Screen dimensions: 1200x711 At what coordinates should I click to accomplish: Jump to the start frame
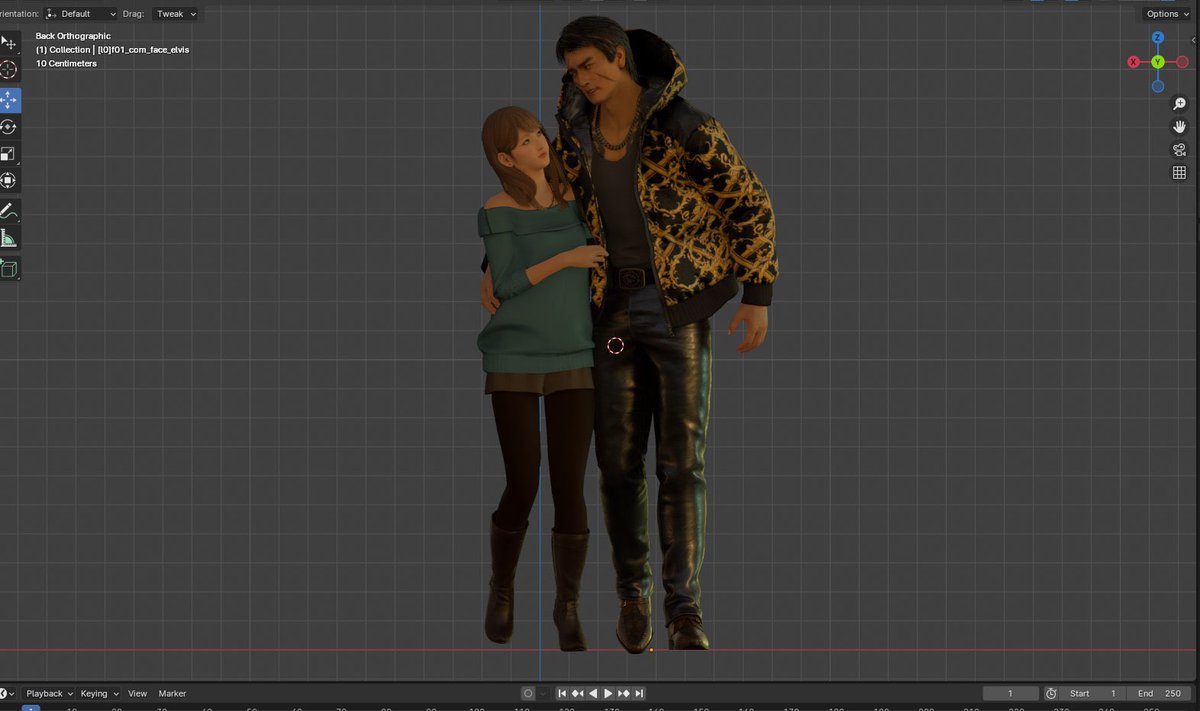562,693
